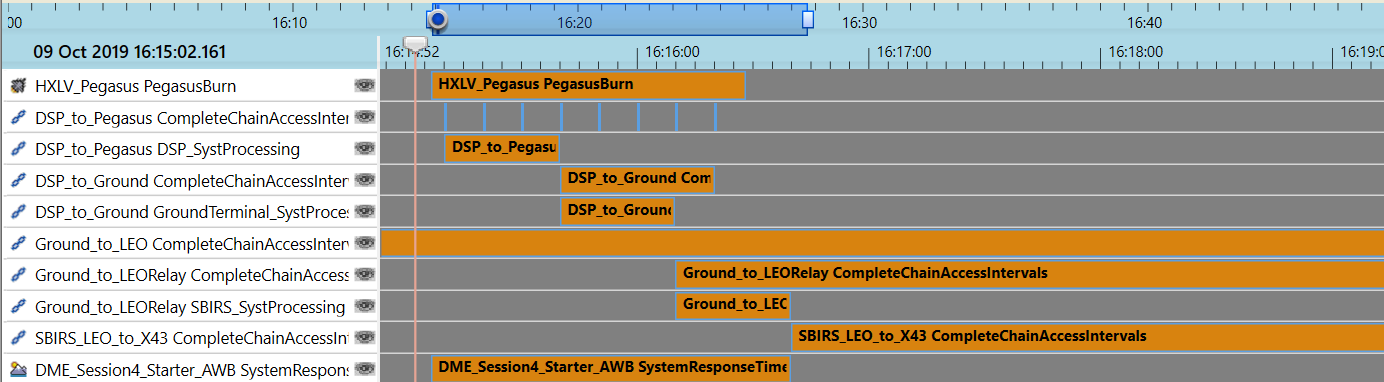Click chain icon beside Ground_to_LEO CompleteChainAccessIntervals
This screenshot has height=382, width=1384.
click(x=16, y=243)
